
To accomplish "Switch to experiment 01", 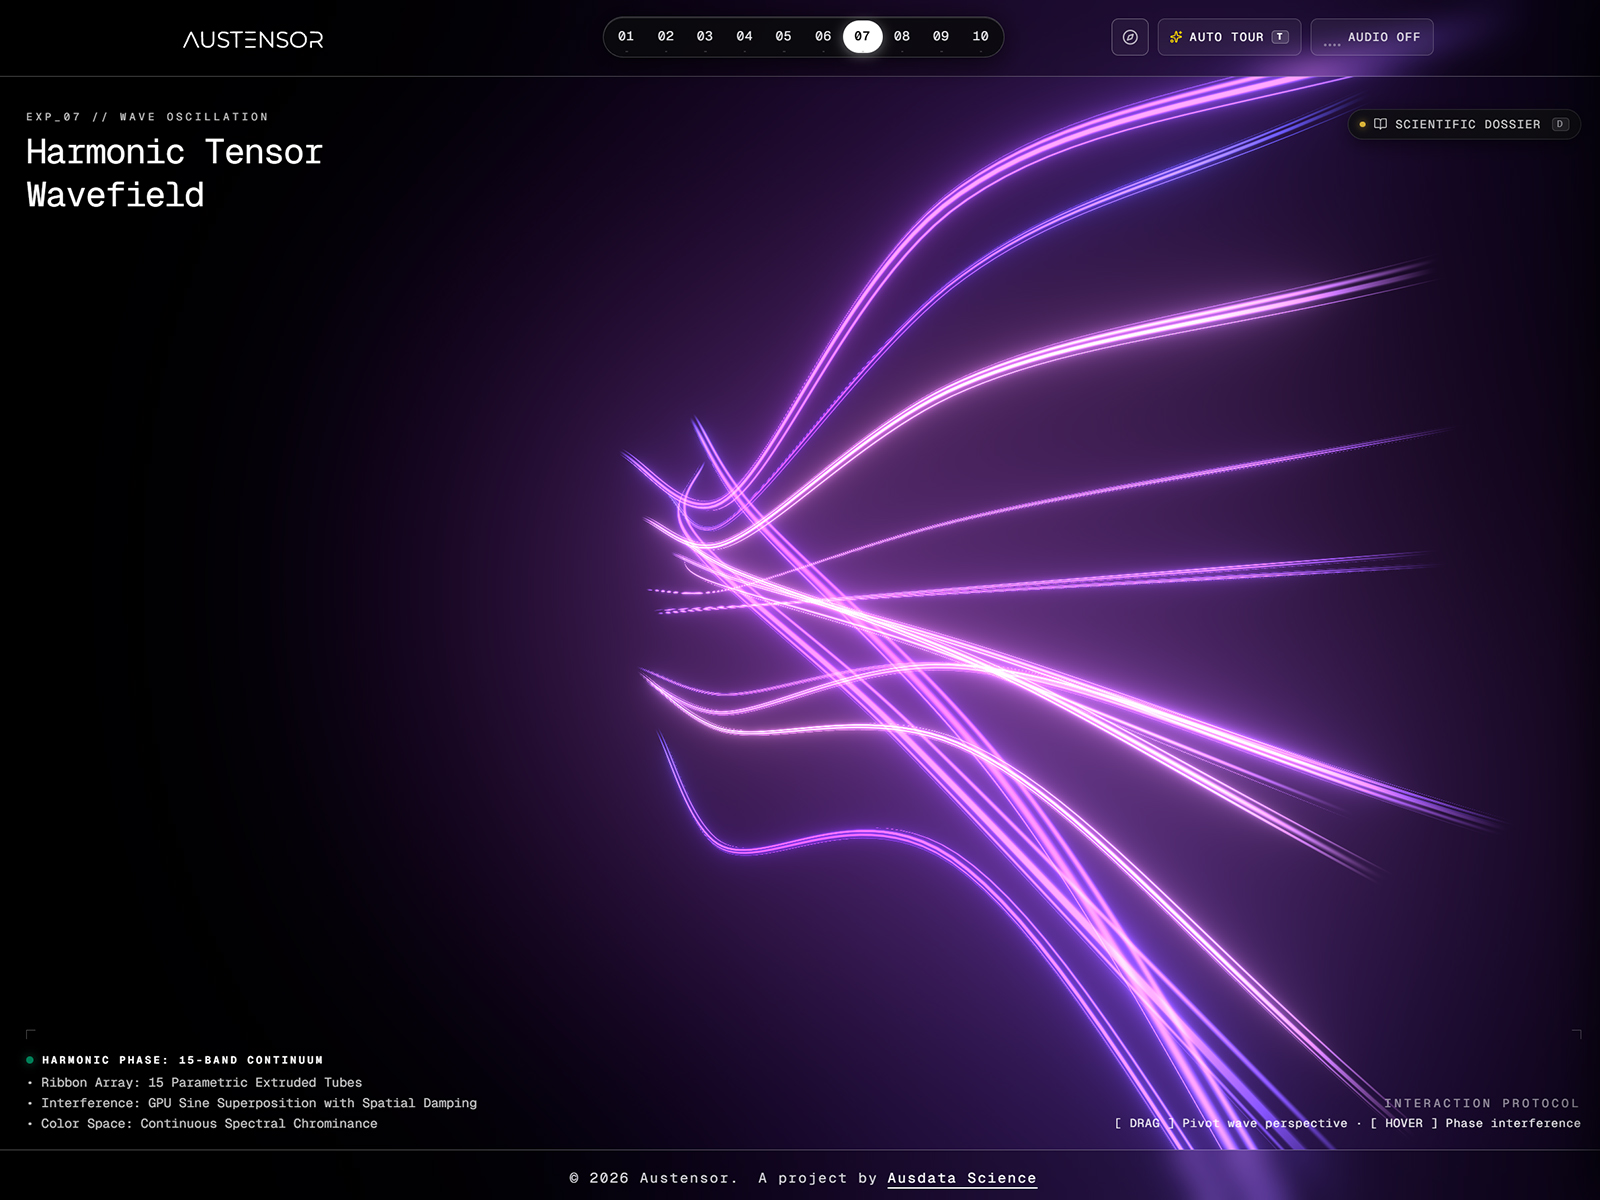I will pos(626,37).
